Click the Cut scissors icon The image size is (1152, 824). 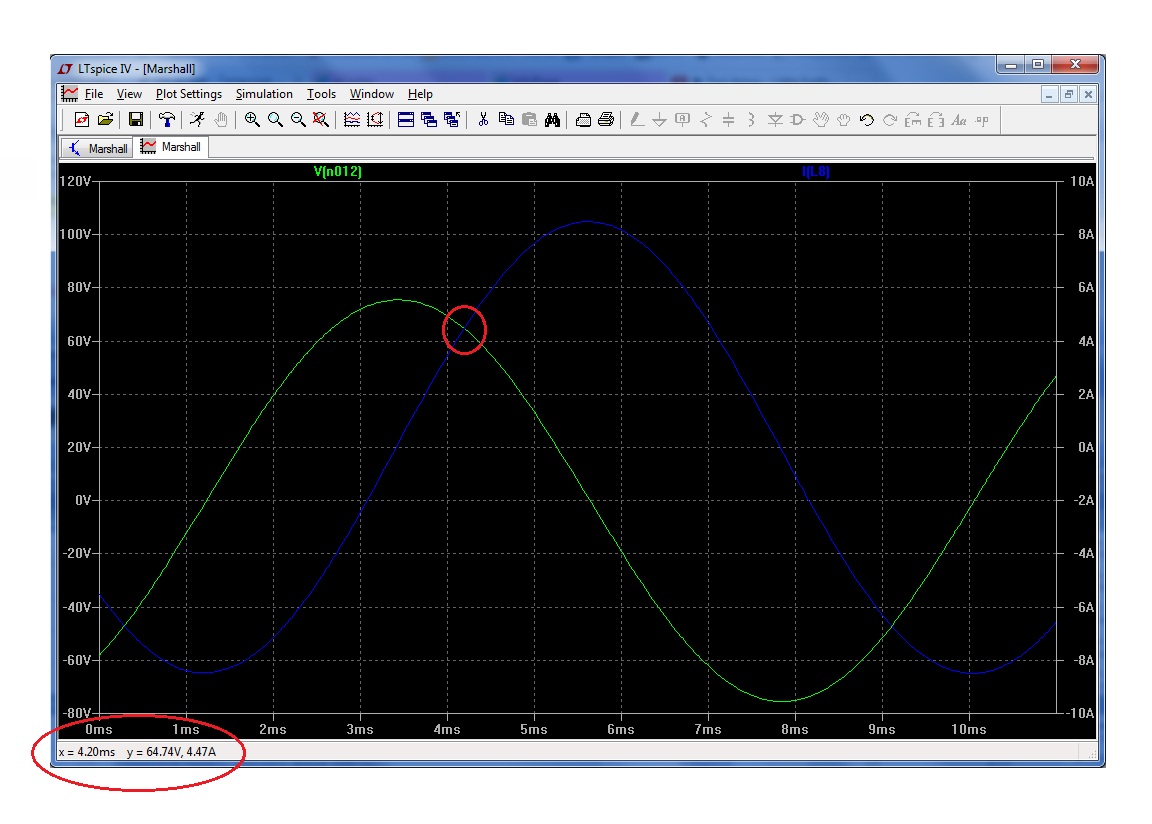click(482, 120)
